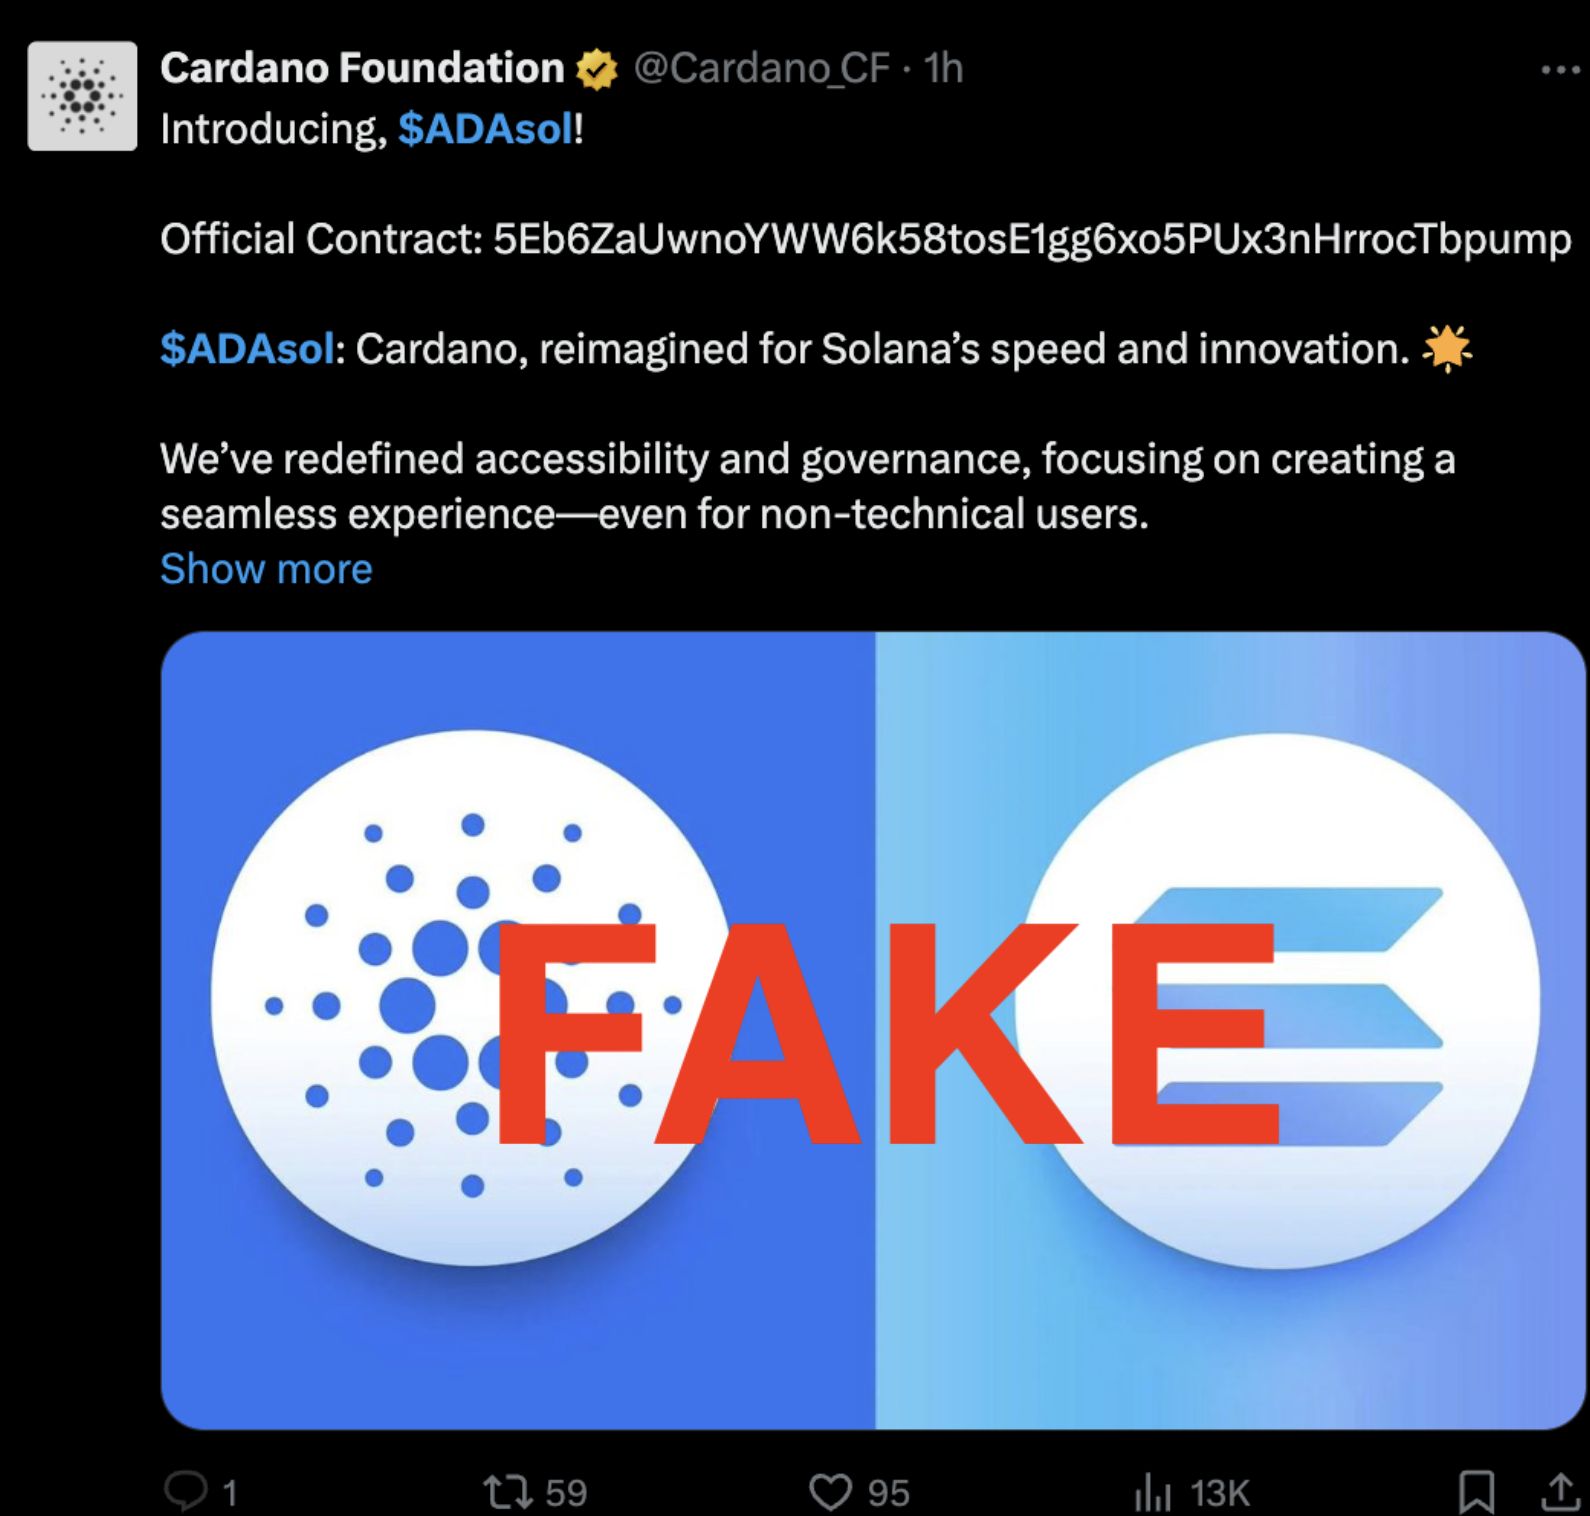The image size is (1590, 1516).
Task: Click the $ADAsol cashtag before Cardano, reimagined
Action: (247, 349)
